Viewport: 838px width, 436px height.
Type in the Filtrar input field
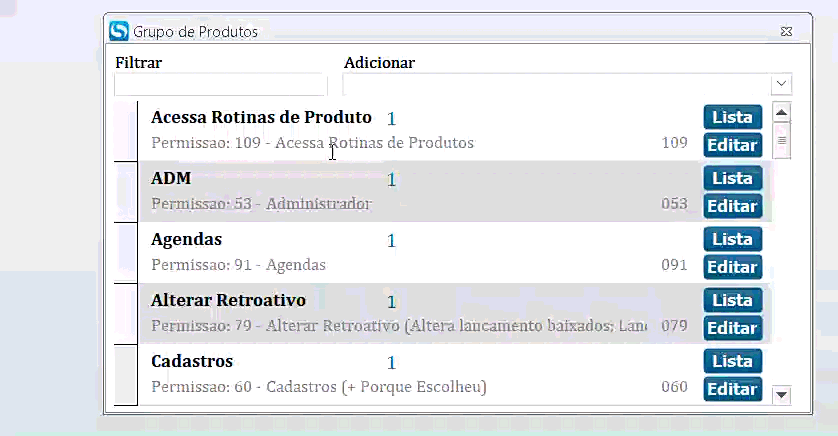coord(221,85)
